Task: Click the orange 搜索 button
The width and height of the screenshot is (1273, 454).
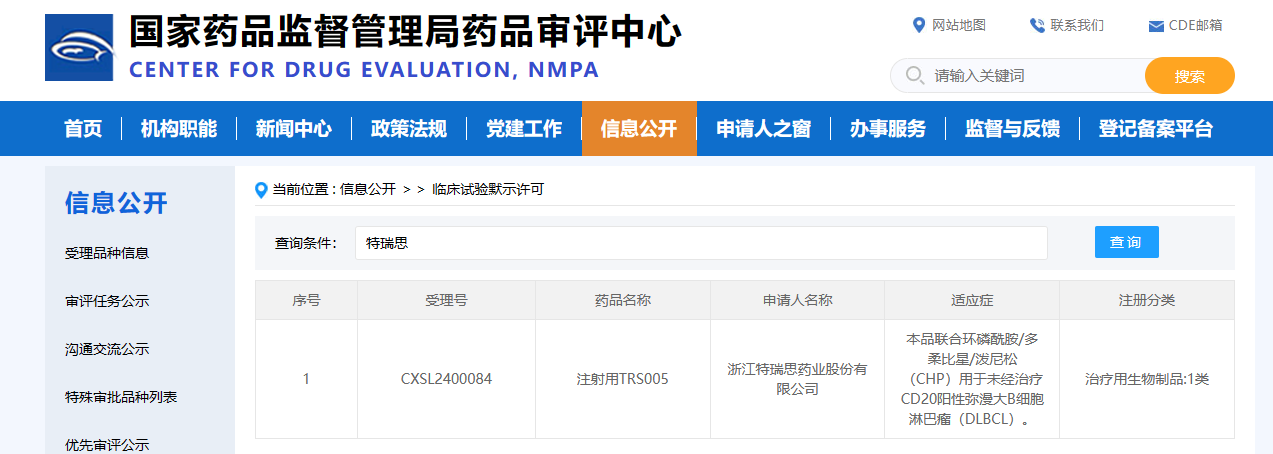Action: coord(1190,76)
